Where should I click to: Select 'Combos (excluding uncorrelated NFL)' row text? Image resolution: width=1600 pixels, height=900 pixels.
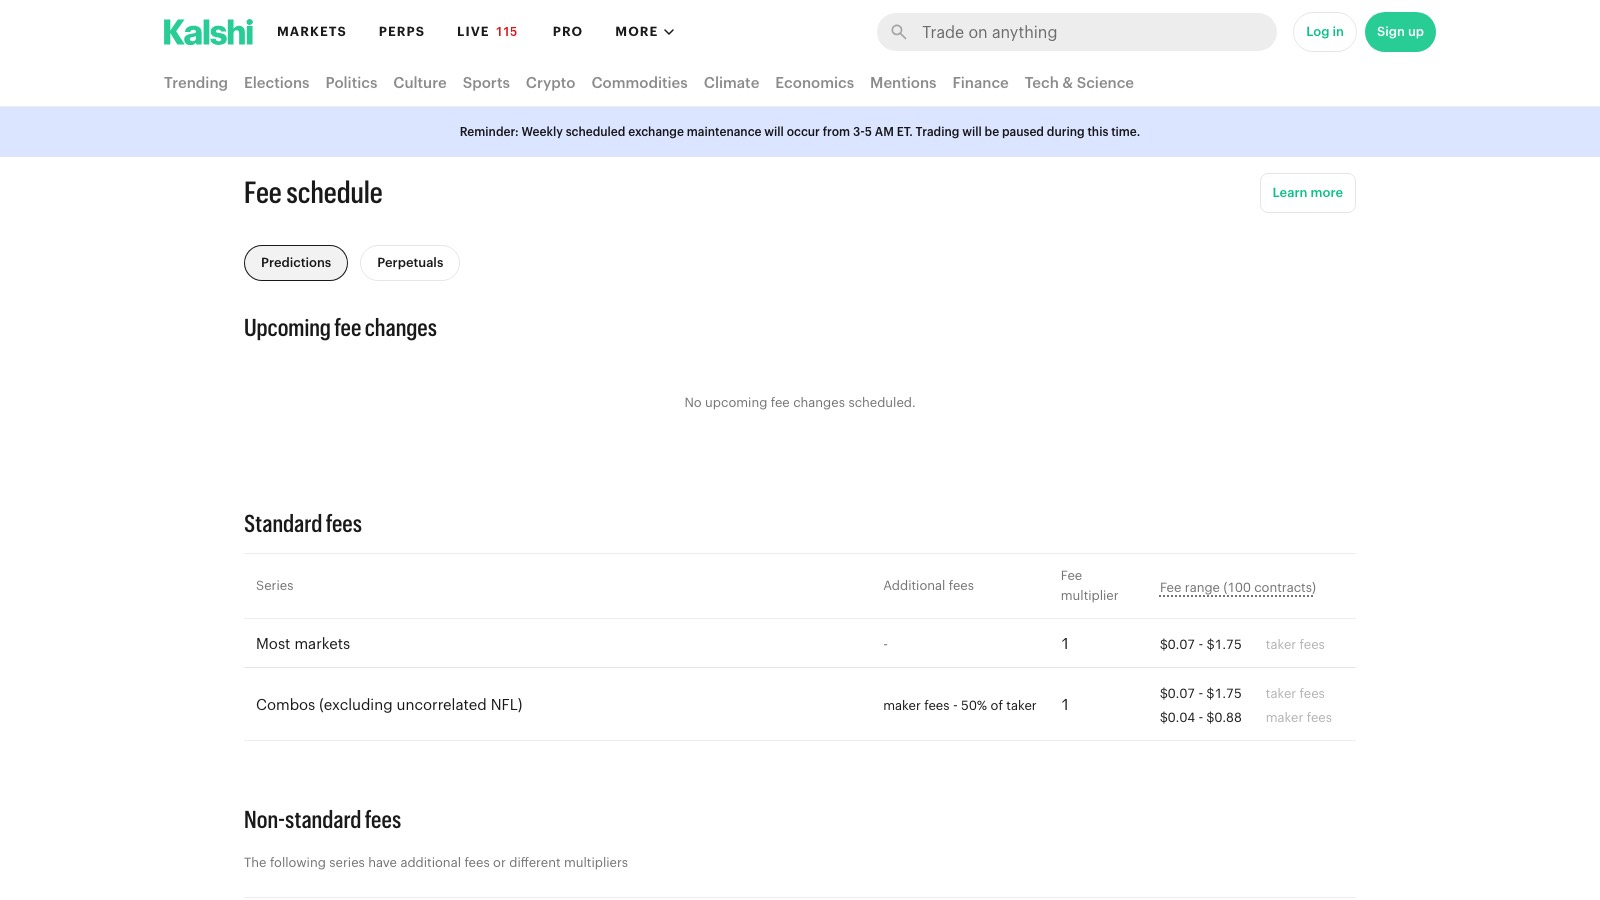coord(389,705)
